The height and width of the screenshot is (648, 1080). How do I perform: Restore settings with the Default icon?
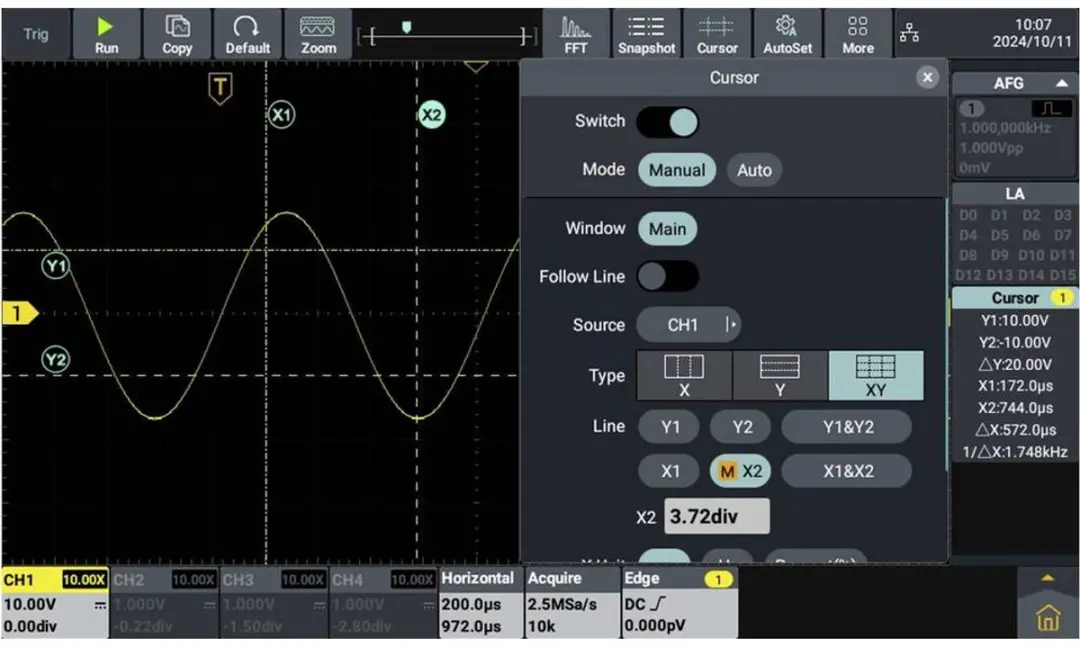(x=247, y=34)
